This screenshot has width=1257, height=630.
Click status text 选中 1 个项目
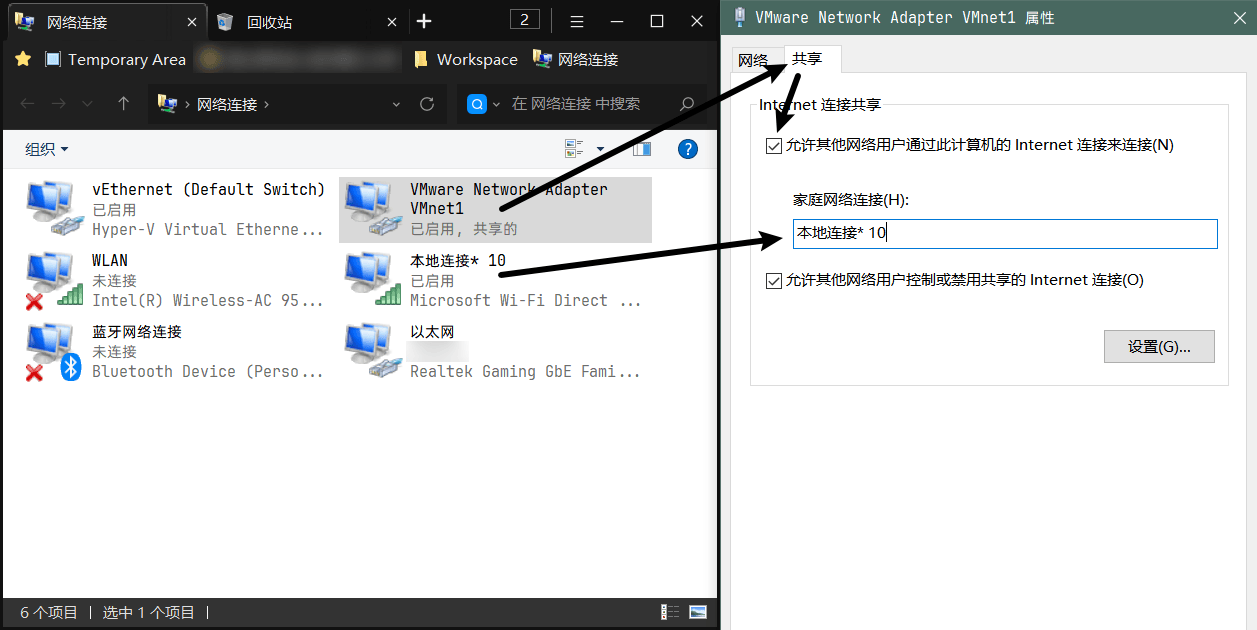pos(149,612)
